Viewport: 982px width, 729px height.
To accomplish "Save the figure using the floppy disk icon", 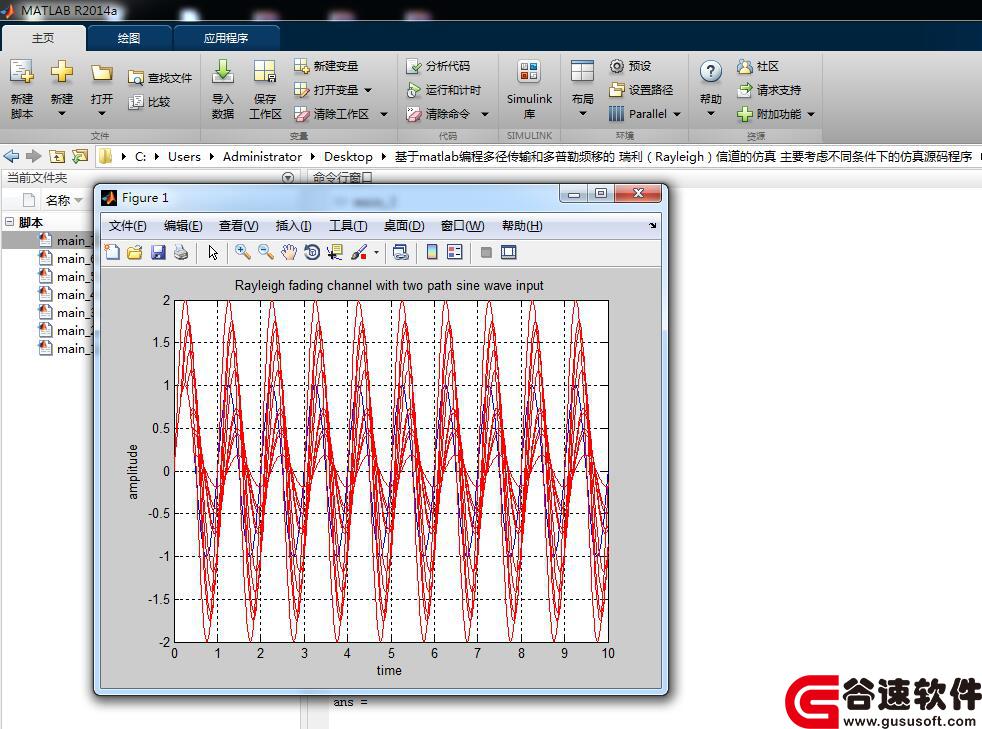I will [x=158, y=252].
